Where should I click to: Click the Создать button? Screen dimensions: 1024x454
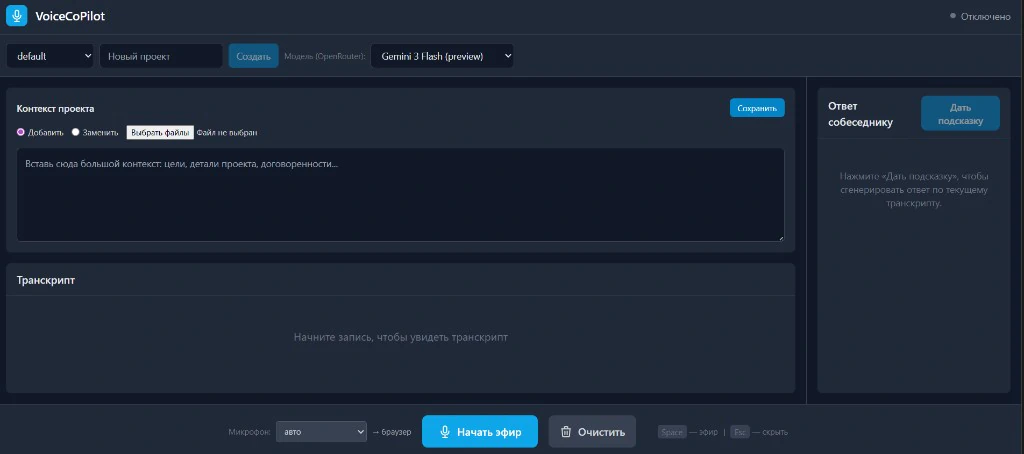[253, 56]
